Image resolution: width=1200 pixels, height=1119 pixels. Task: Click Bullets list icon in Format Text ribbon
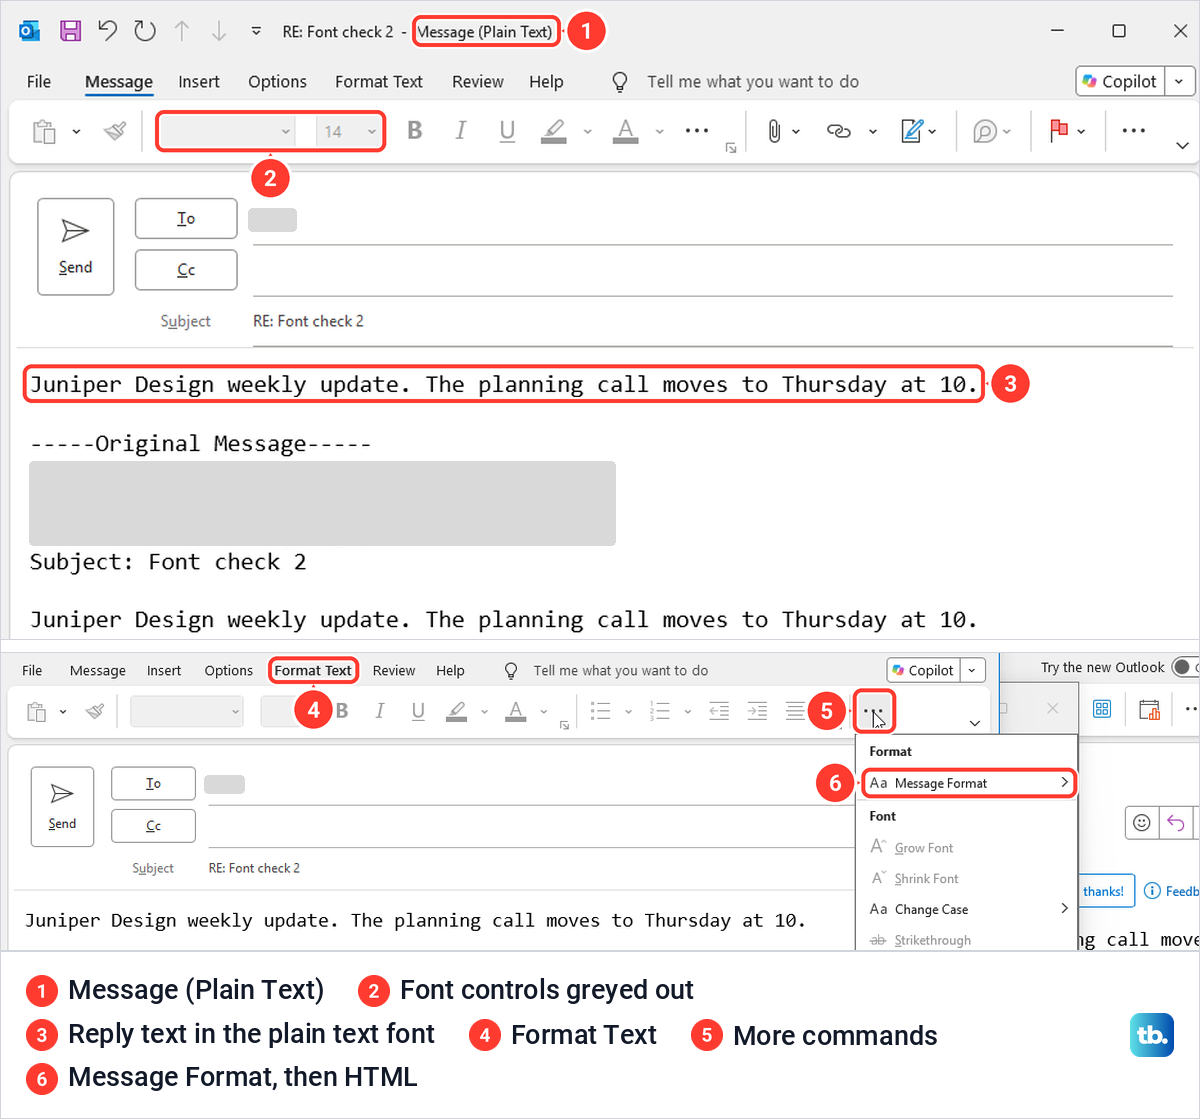(x=600, y=711)
